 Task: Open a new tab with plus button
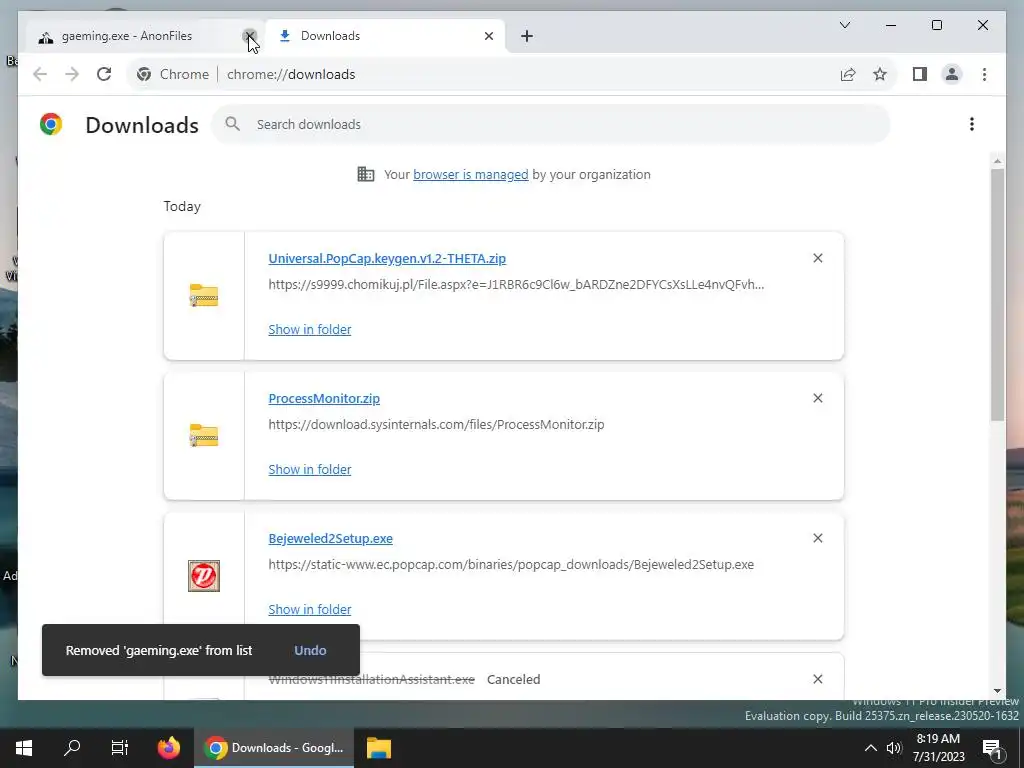point(527,36)
